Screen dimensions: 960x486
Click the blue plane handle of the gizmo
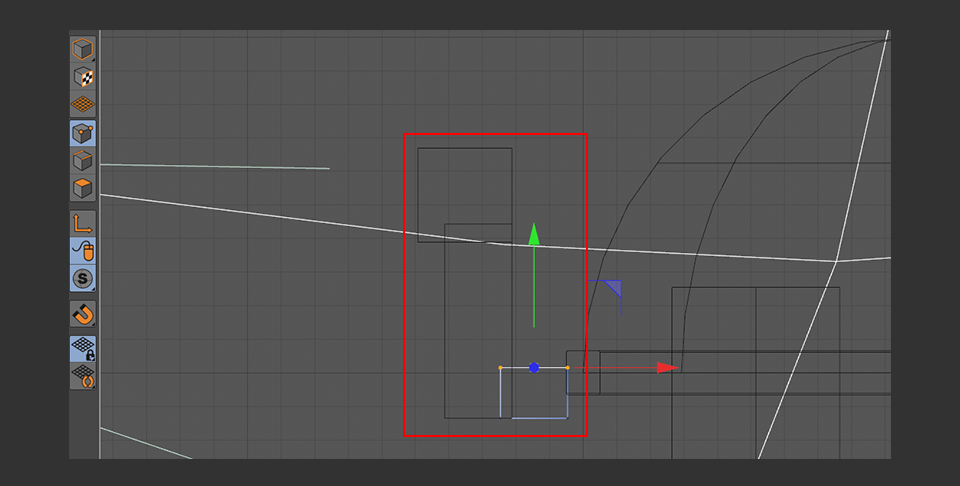(x=614, y=288)
